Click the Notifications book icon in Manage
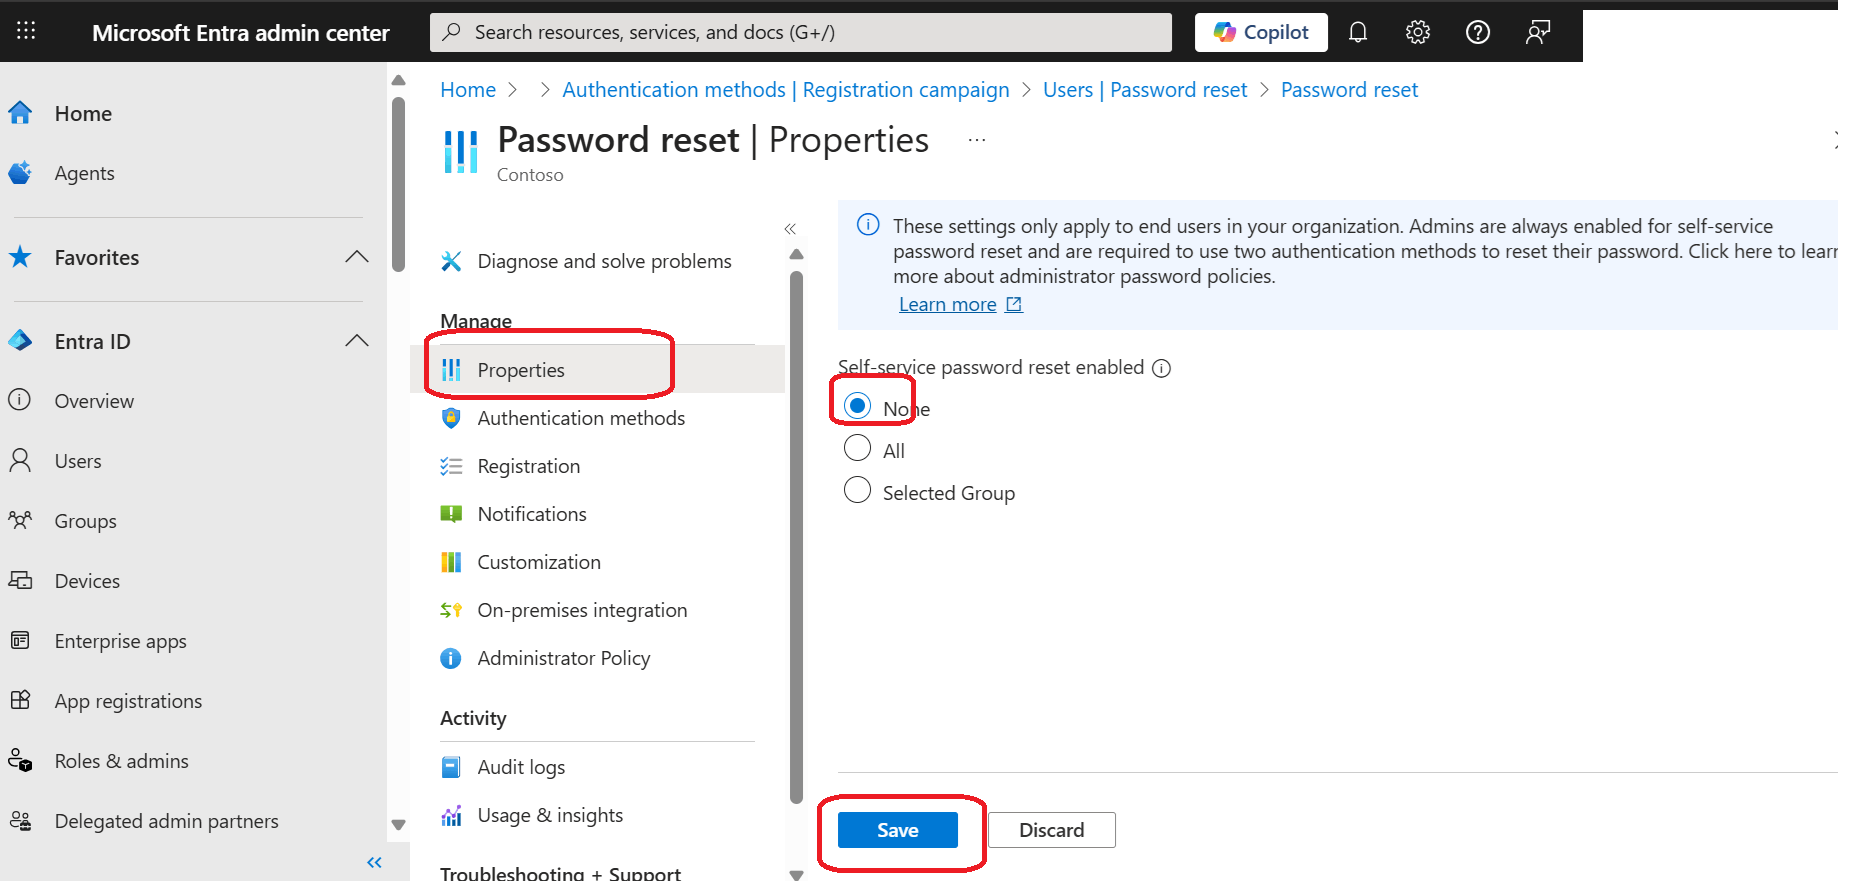Viewport: 1861px width, 881px height. tap(452, 513)
